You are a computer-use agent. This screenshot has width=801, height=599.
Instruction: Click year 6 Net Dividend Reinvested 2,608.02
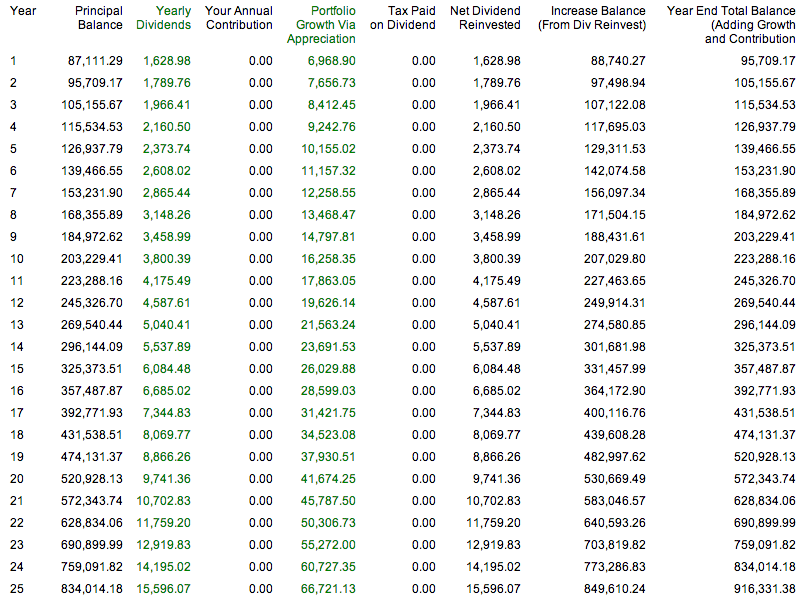point(497,171)
